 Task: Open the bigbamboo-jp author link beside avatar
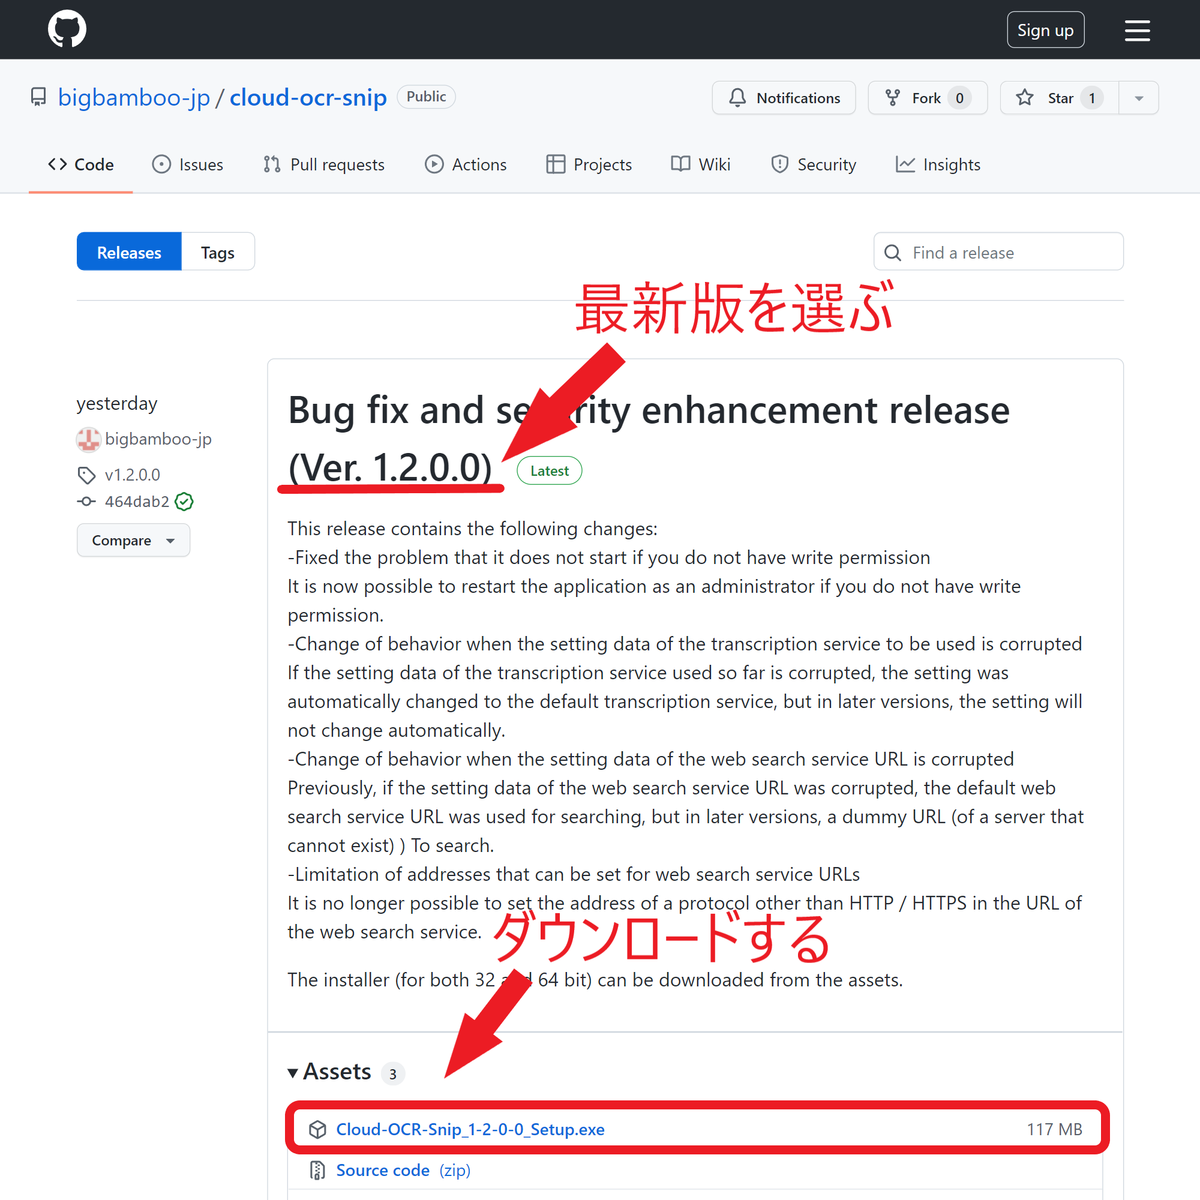(x=158, y=439)
